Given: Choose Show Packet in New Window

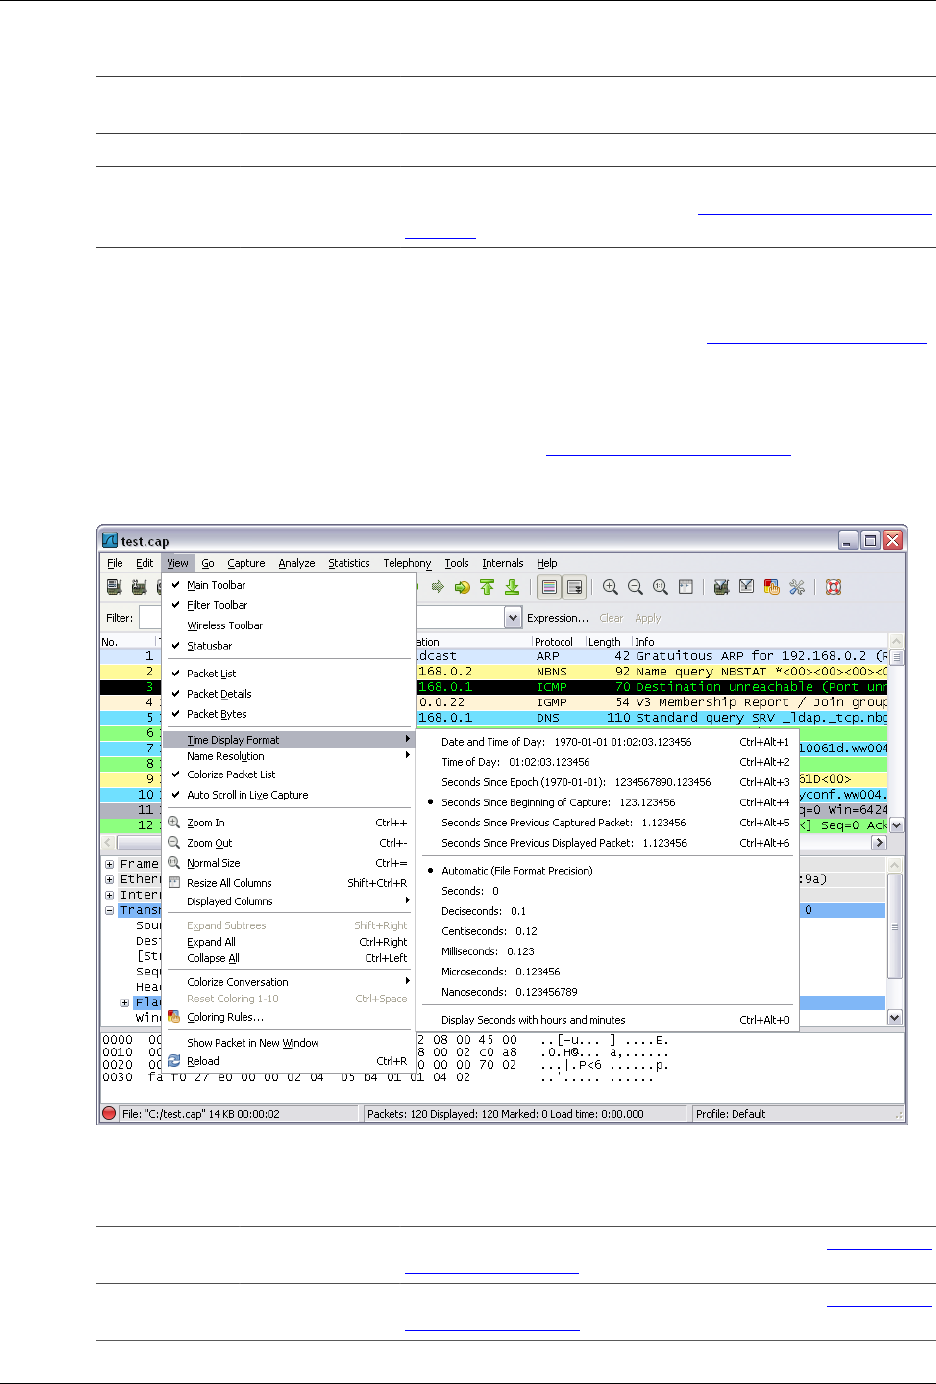Looking at the screenshot, I should click(288, 1043).
